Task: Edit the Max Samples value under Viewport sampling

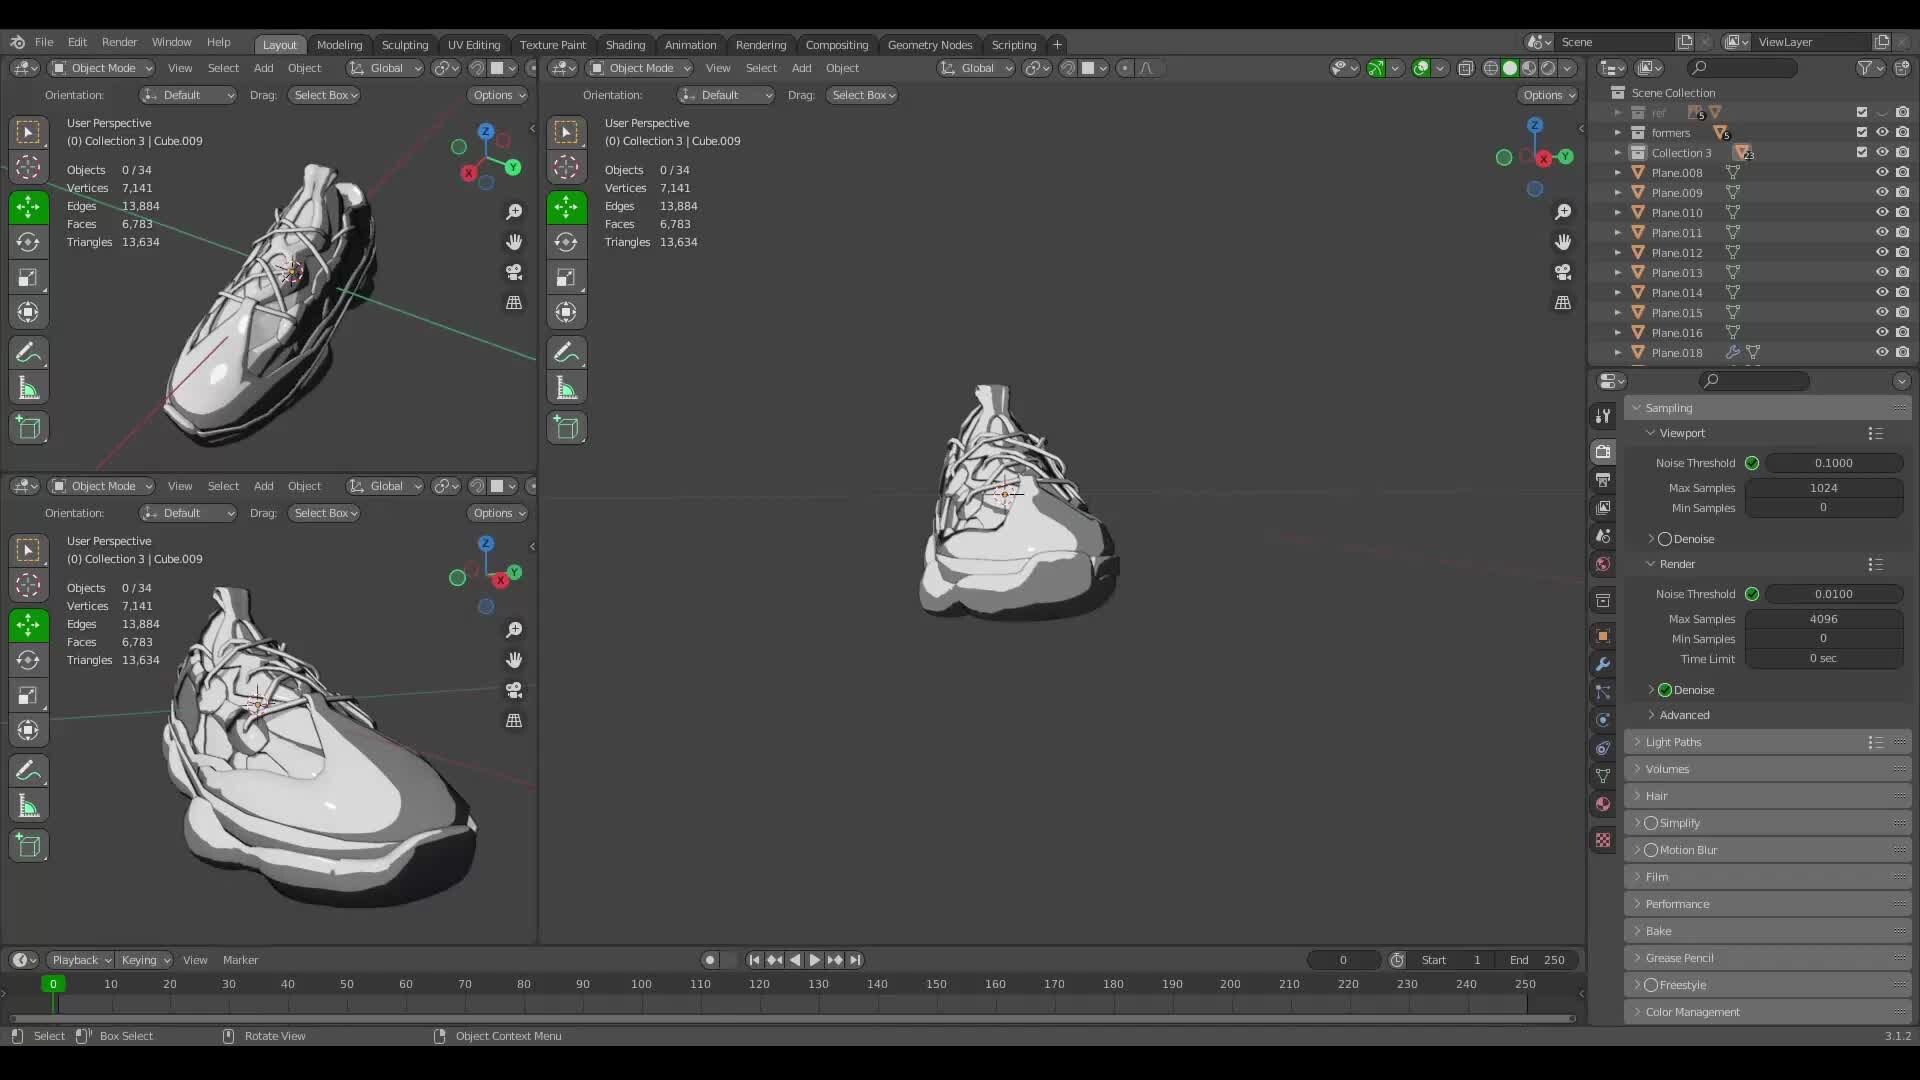Action: [1824, 487]
